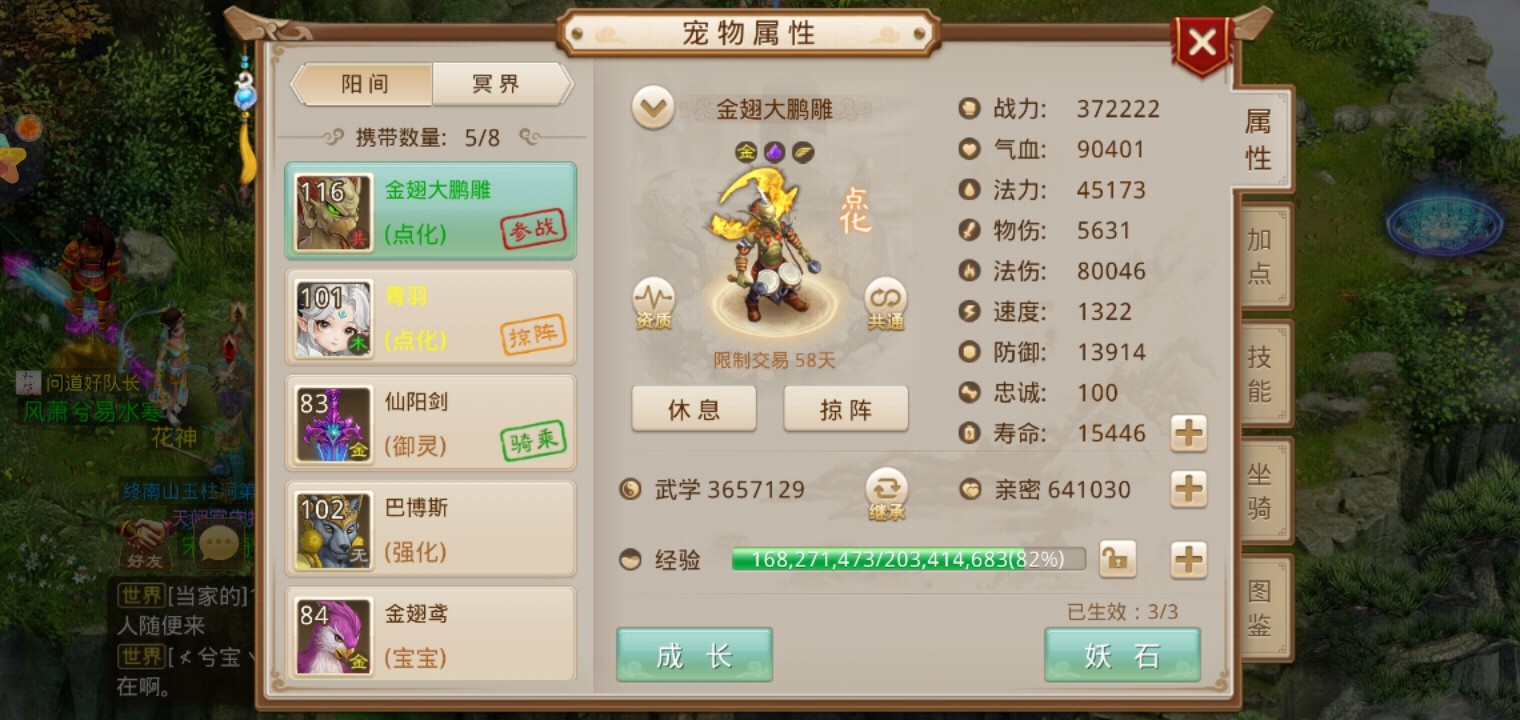Click the gold element icon above the pet
1520x720 pixels.
(x=746, y=152)
